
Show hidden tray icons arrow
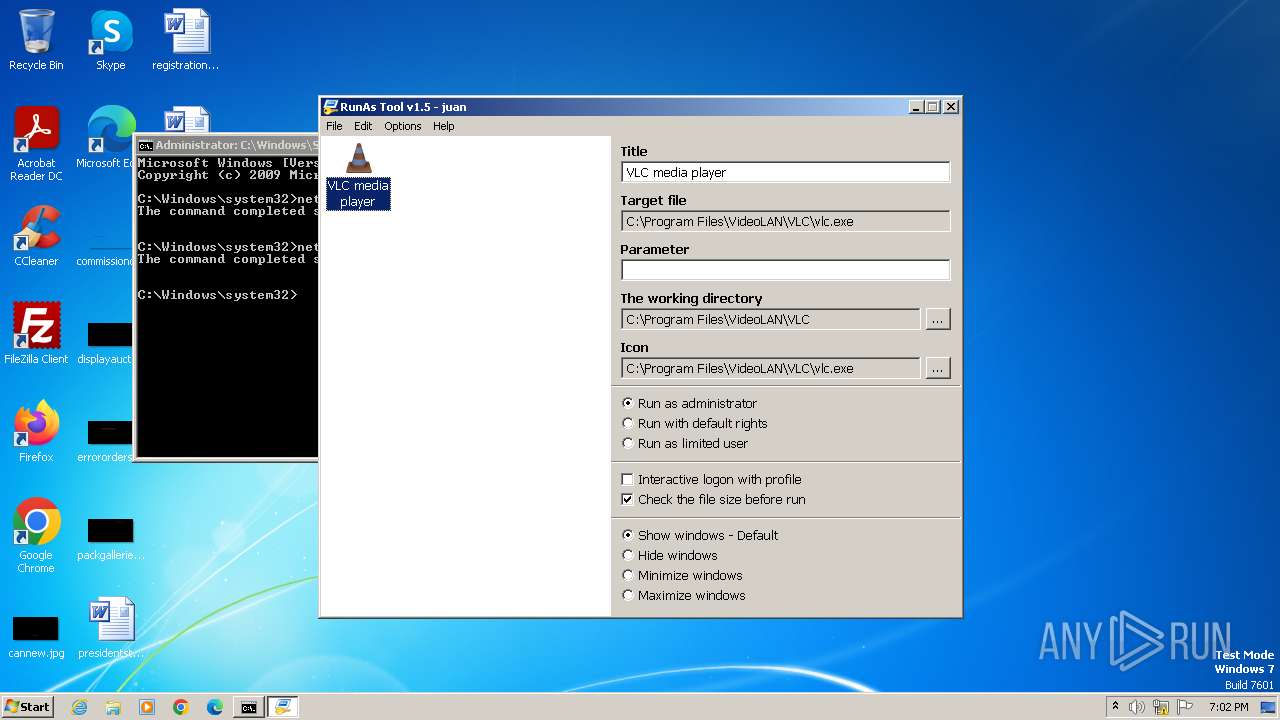(1115, 707)
